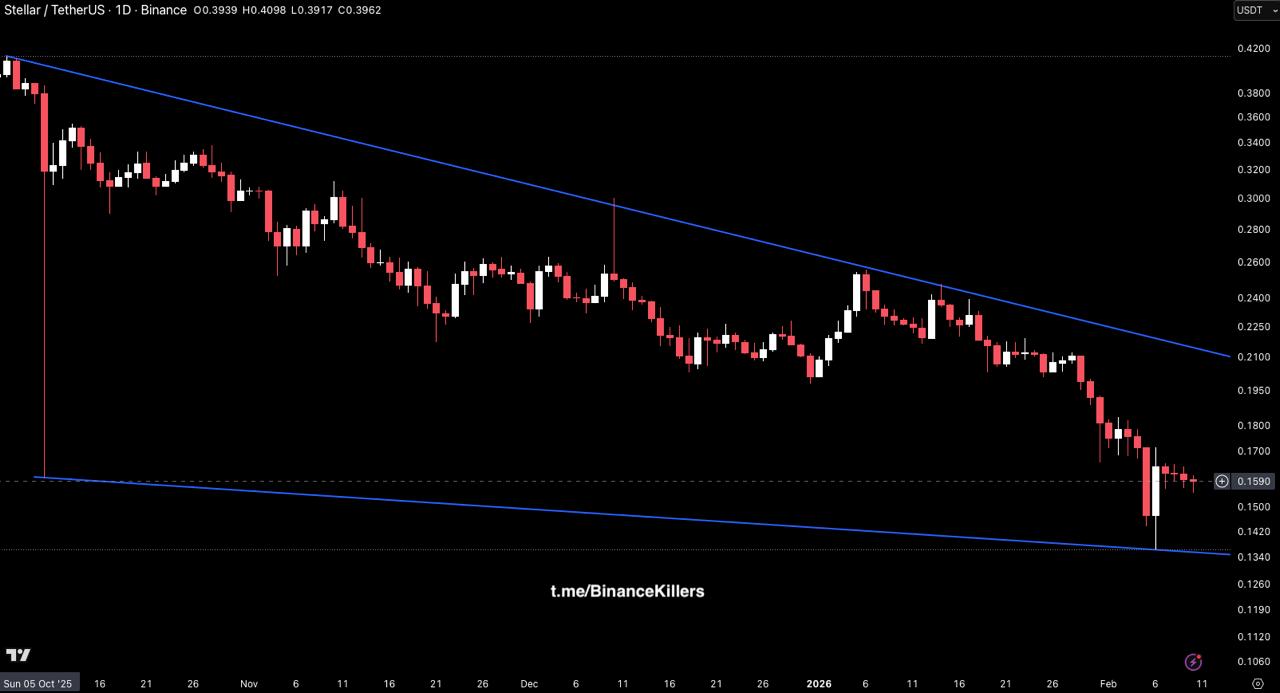The height and width of the screenshot is (693, 1280).
Task: Click the Sun 05 Oct '25 date label
Action: (x=38, y=684)
